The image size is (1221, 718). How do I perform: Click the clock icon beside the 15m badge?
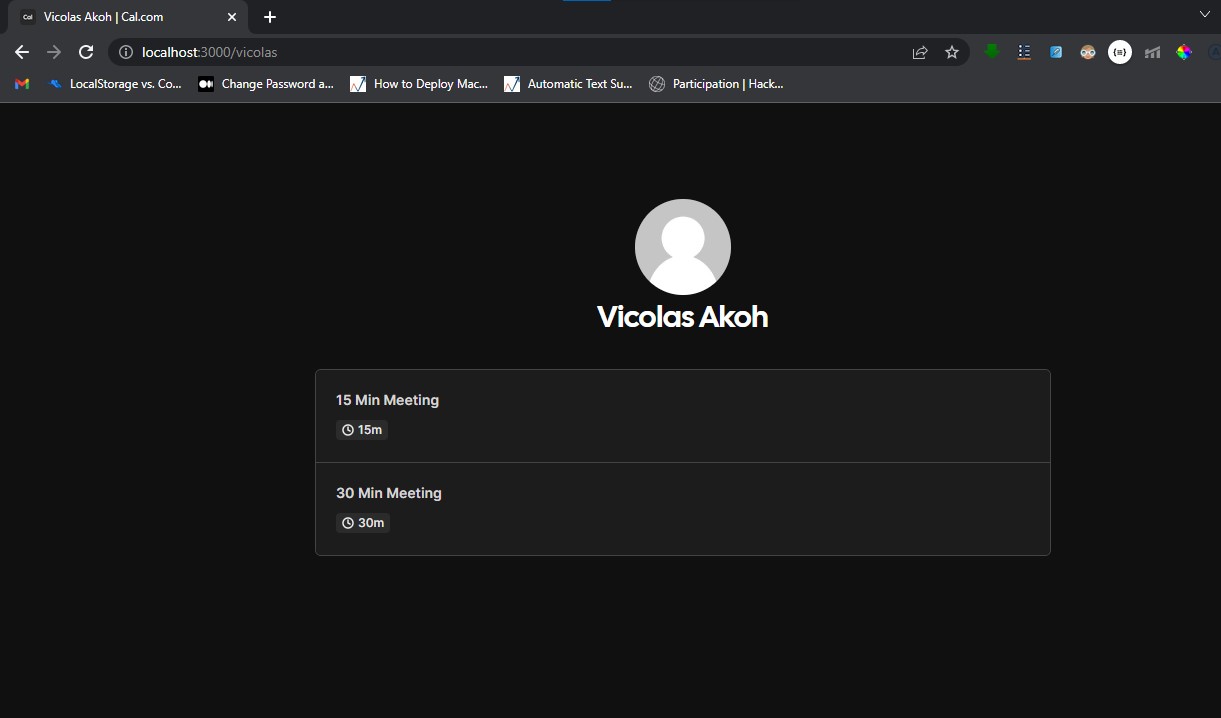click(x=347, y=429)
